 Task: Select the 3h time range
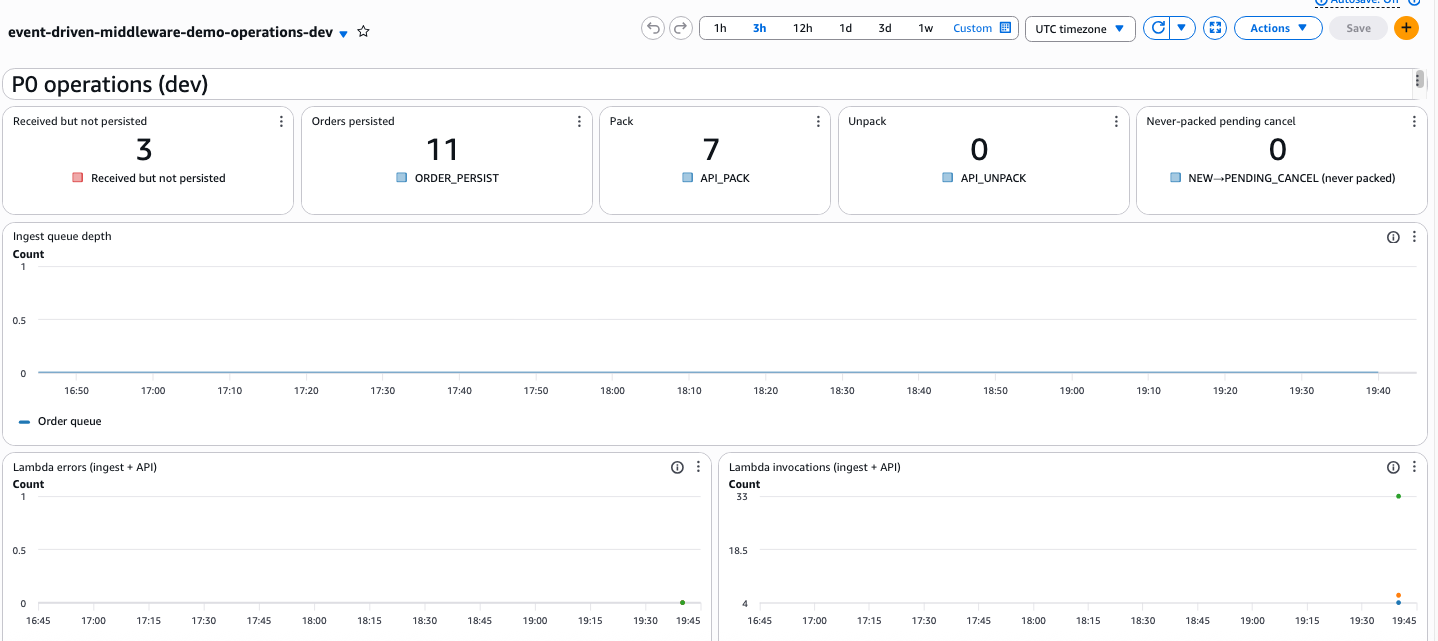(760, 28)
